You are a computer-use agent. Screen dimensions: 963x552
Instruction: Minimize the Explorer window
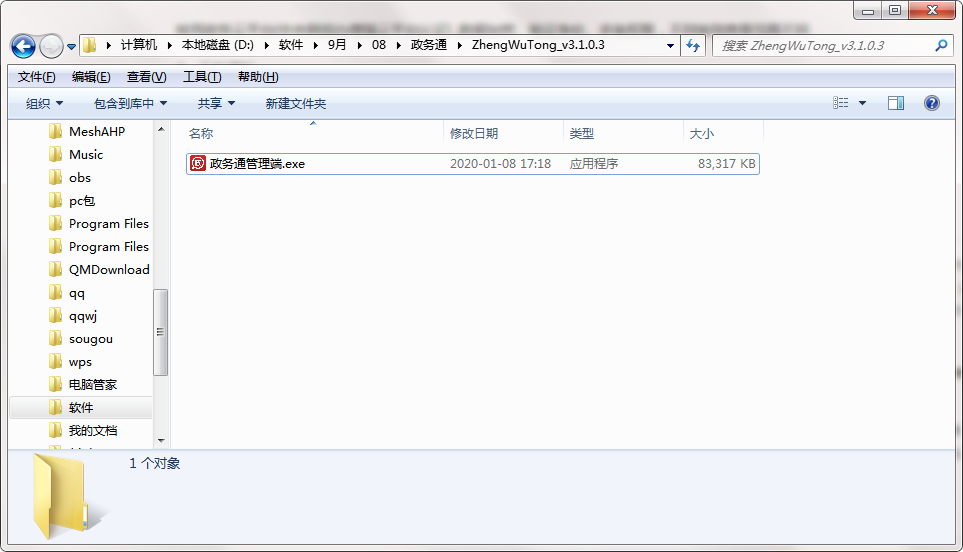pyautogui.click(x=867, y=10)
